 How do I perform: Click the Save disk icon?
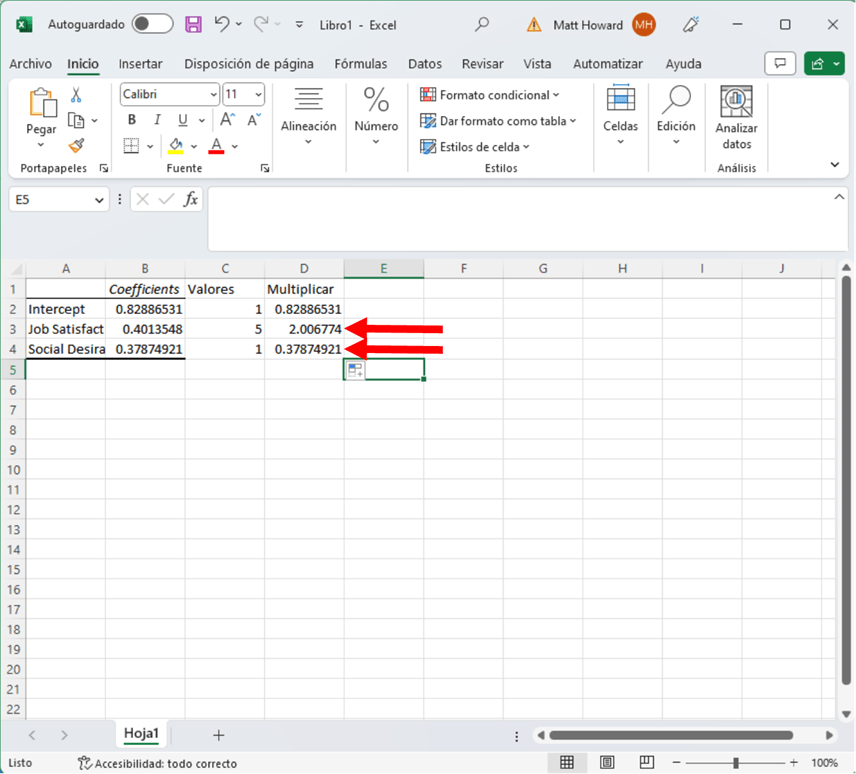pos(193,24)
